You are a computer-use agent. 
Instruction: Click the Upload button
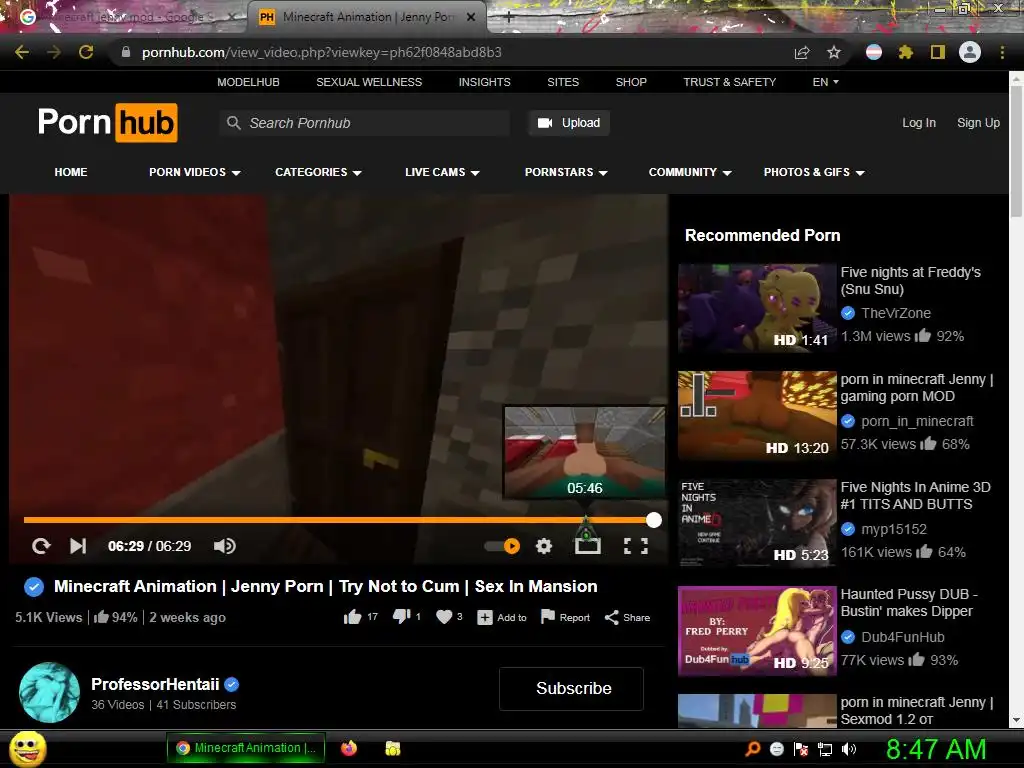(x=569, y=123)
